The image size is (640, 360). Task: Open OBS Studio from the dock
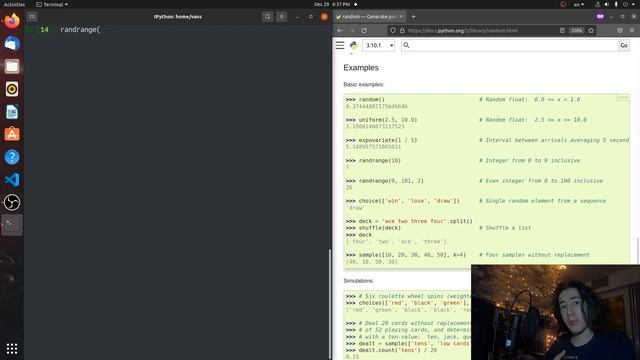click(x=12, y=202)
